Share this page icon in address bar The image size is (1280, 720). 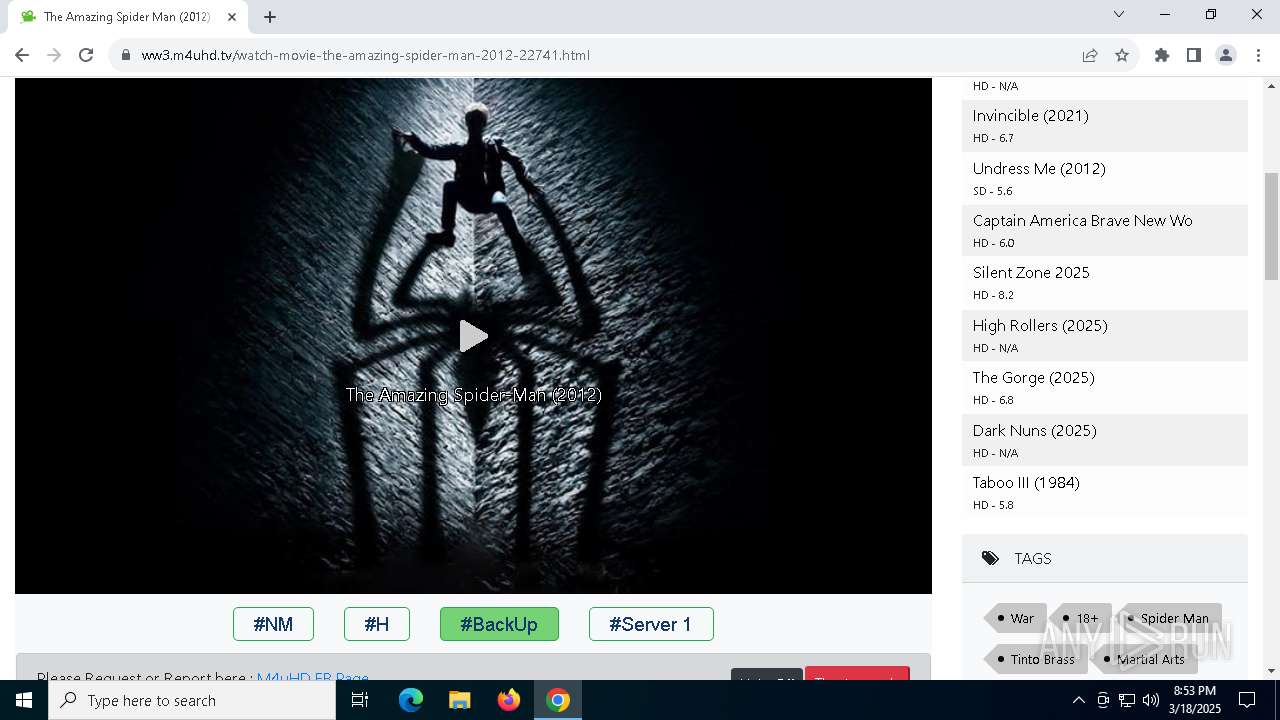tap(1090, 55)
